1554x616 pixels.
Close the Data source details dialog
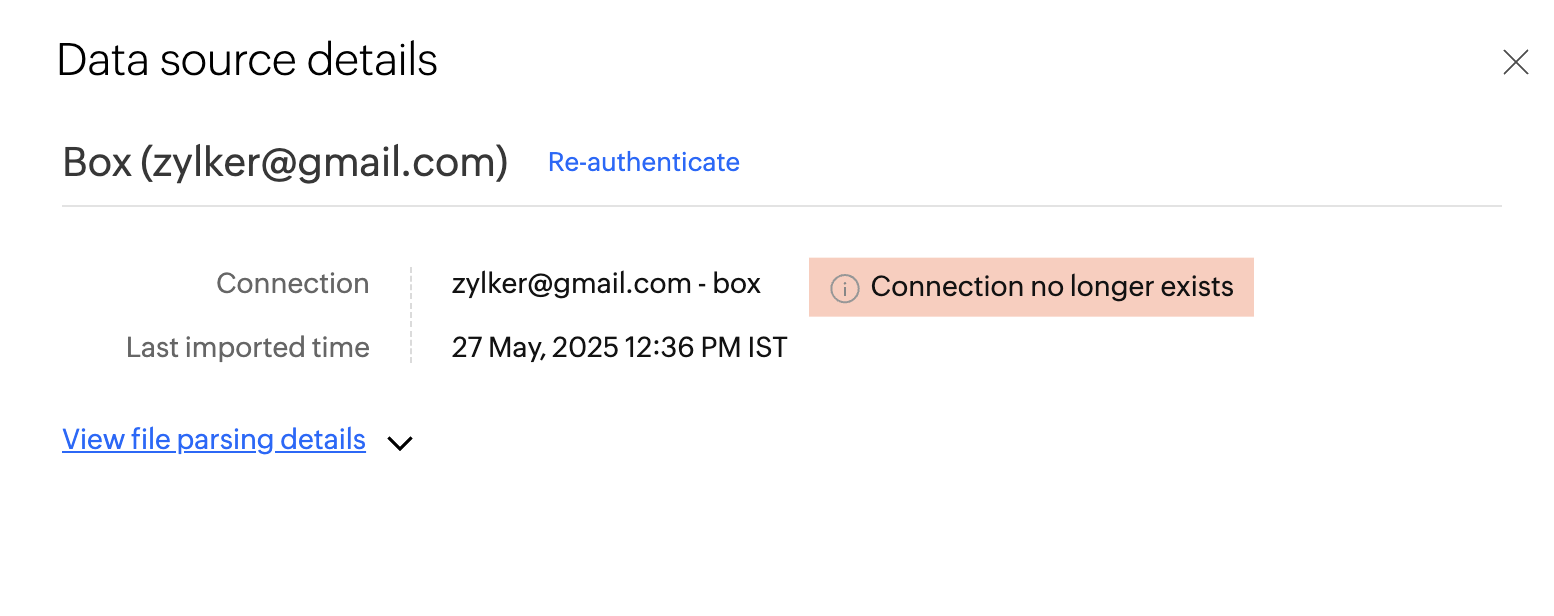point(1515,63)
